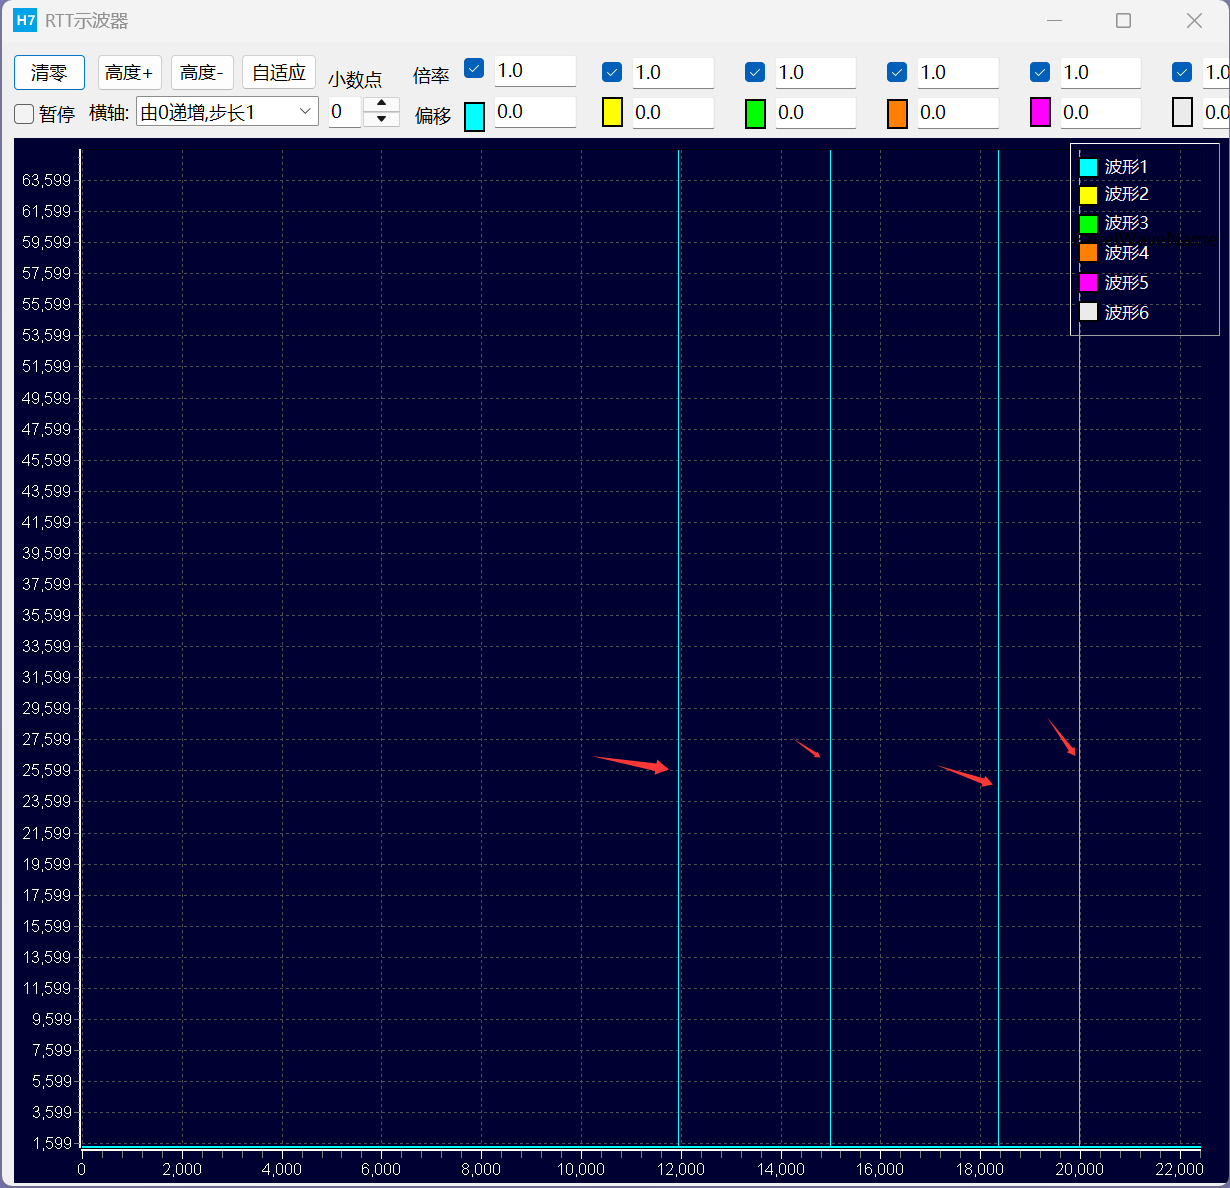
Task: Open the 横轴 mode dropdown
Action: point(227,113)
